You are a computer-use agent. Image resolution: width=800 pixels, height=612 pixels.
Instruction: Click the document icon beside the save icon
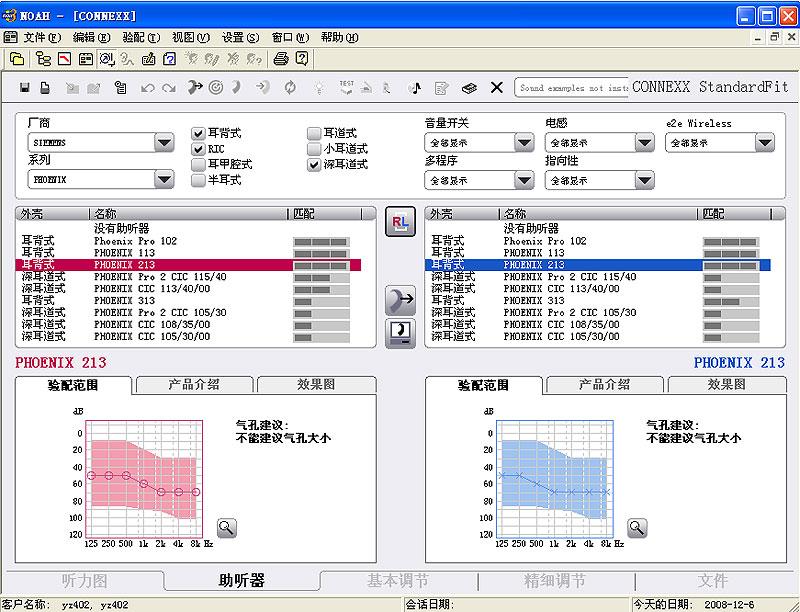click(x=45, y=88)
